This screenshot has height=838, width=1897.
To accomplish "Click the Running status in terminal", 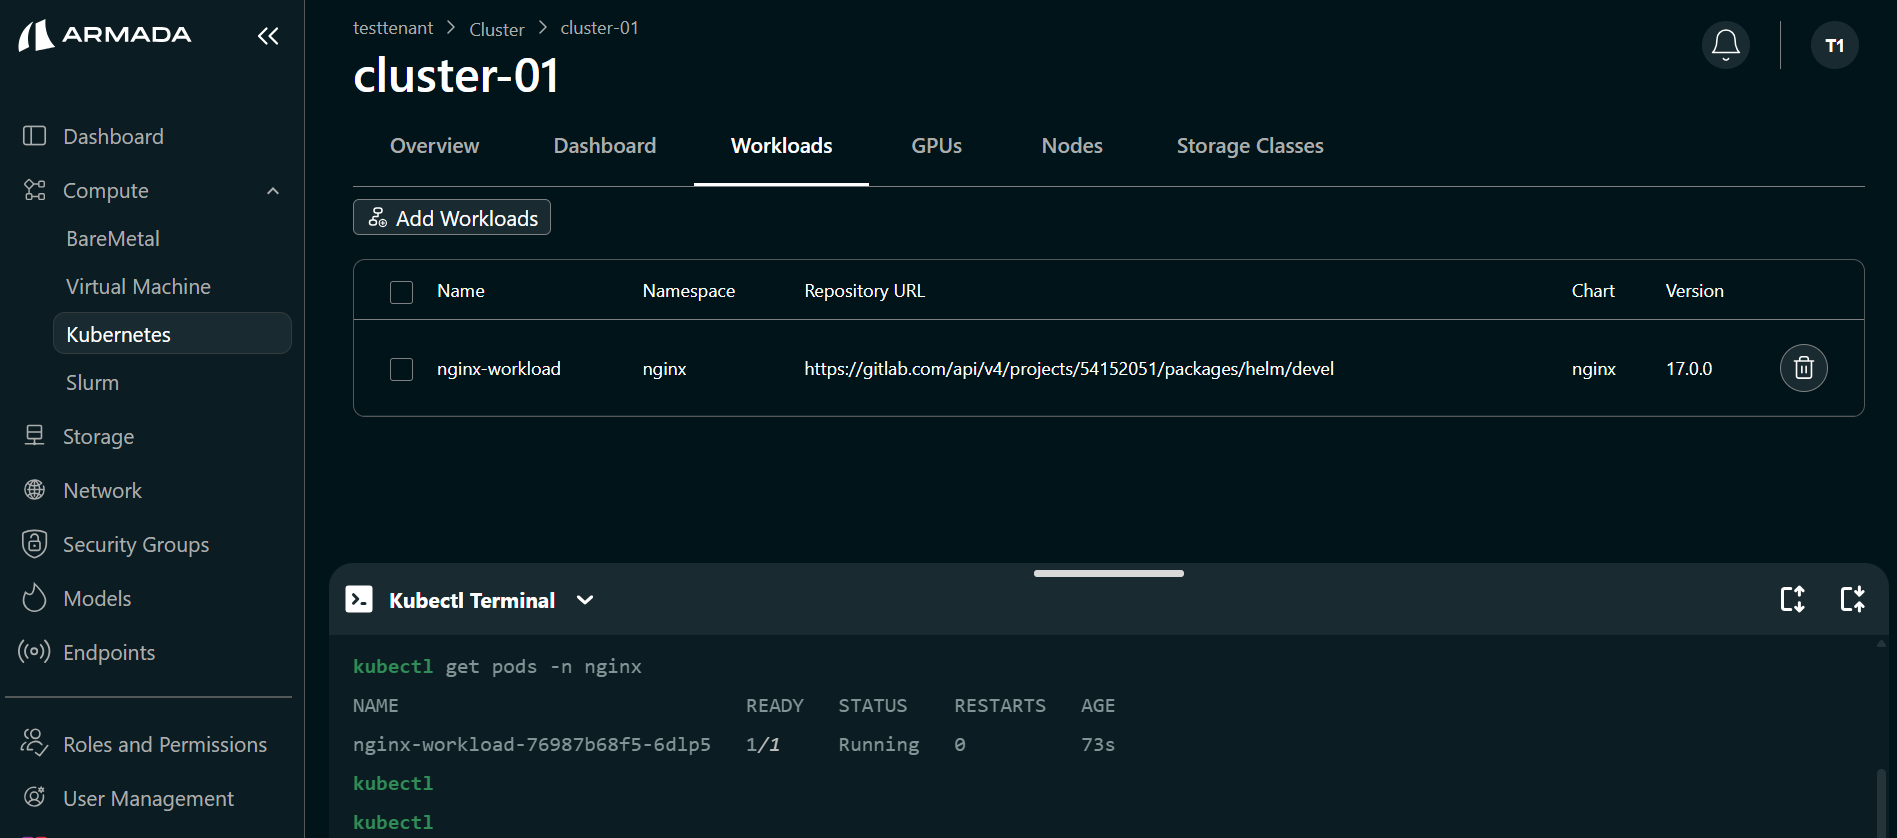I will point(879,745).
